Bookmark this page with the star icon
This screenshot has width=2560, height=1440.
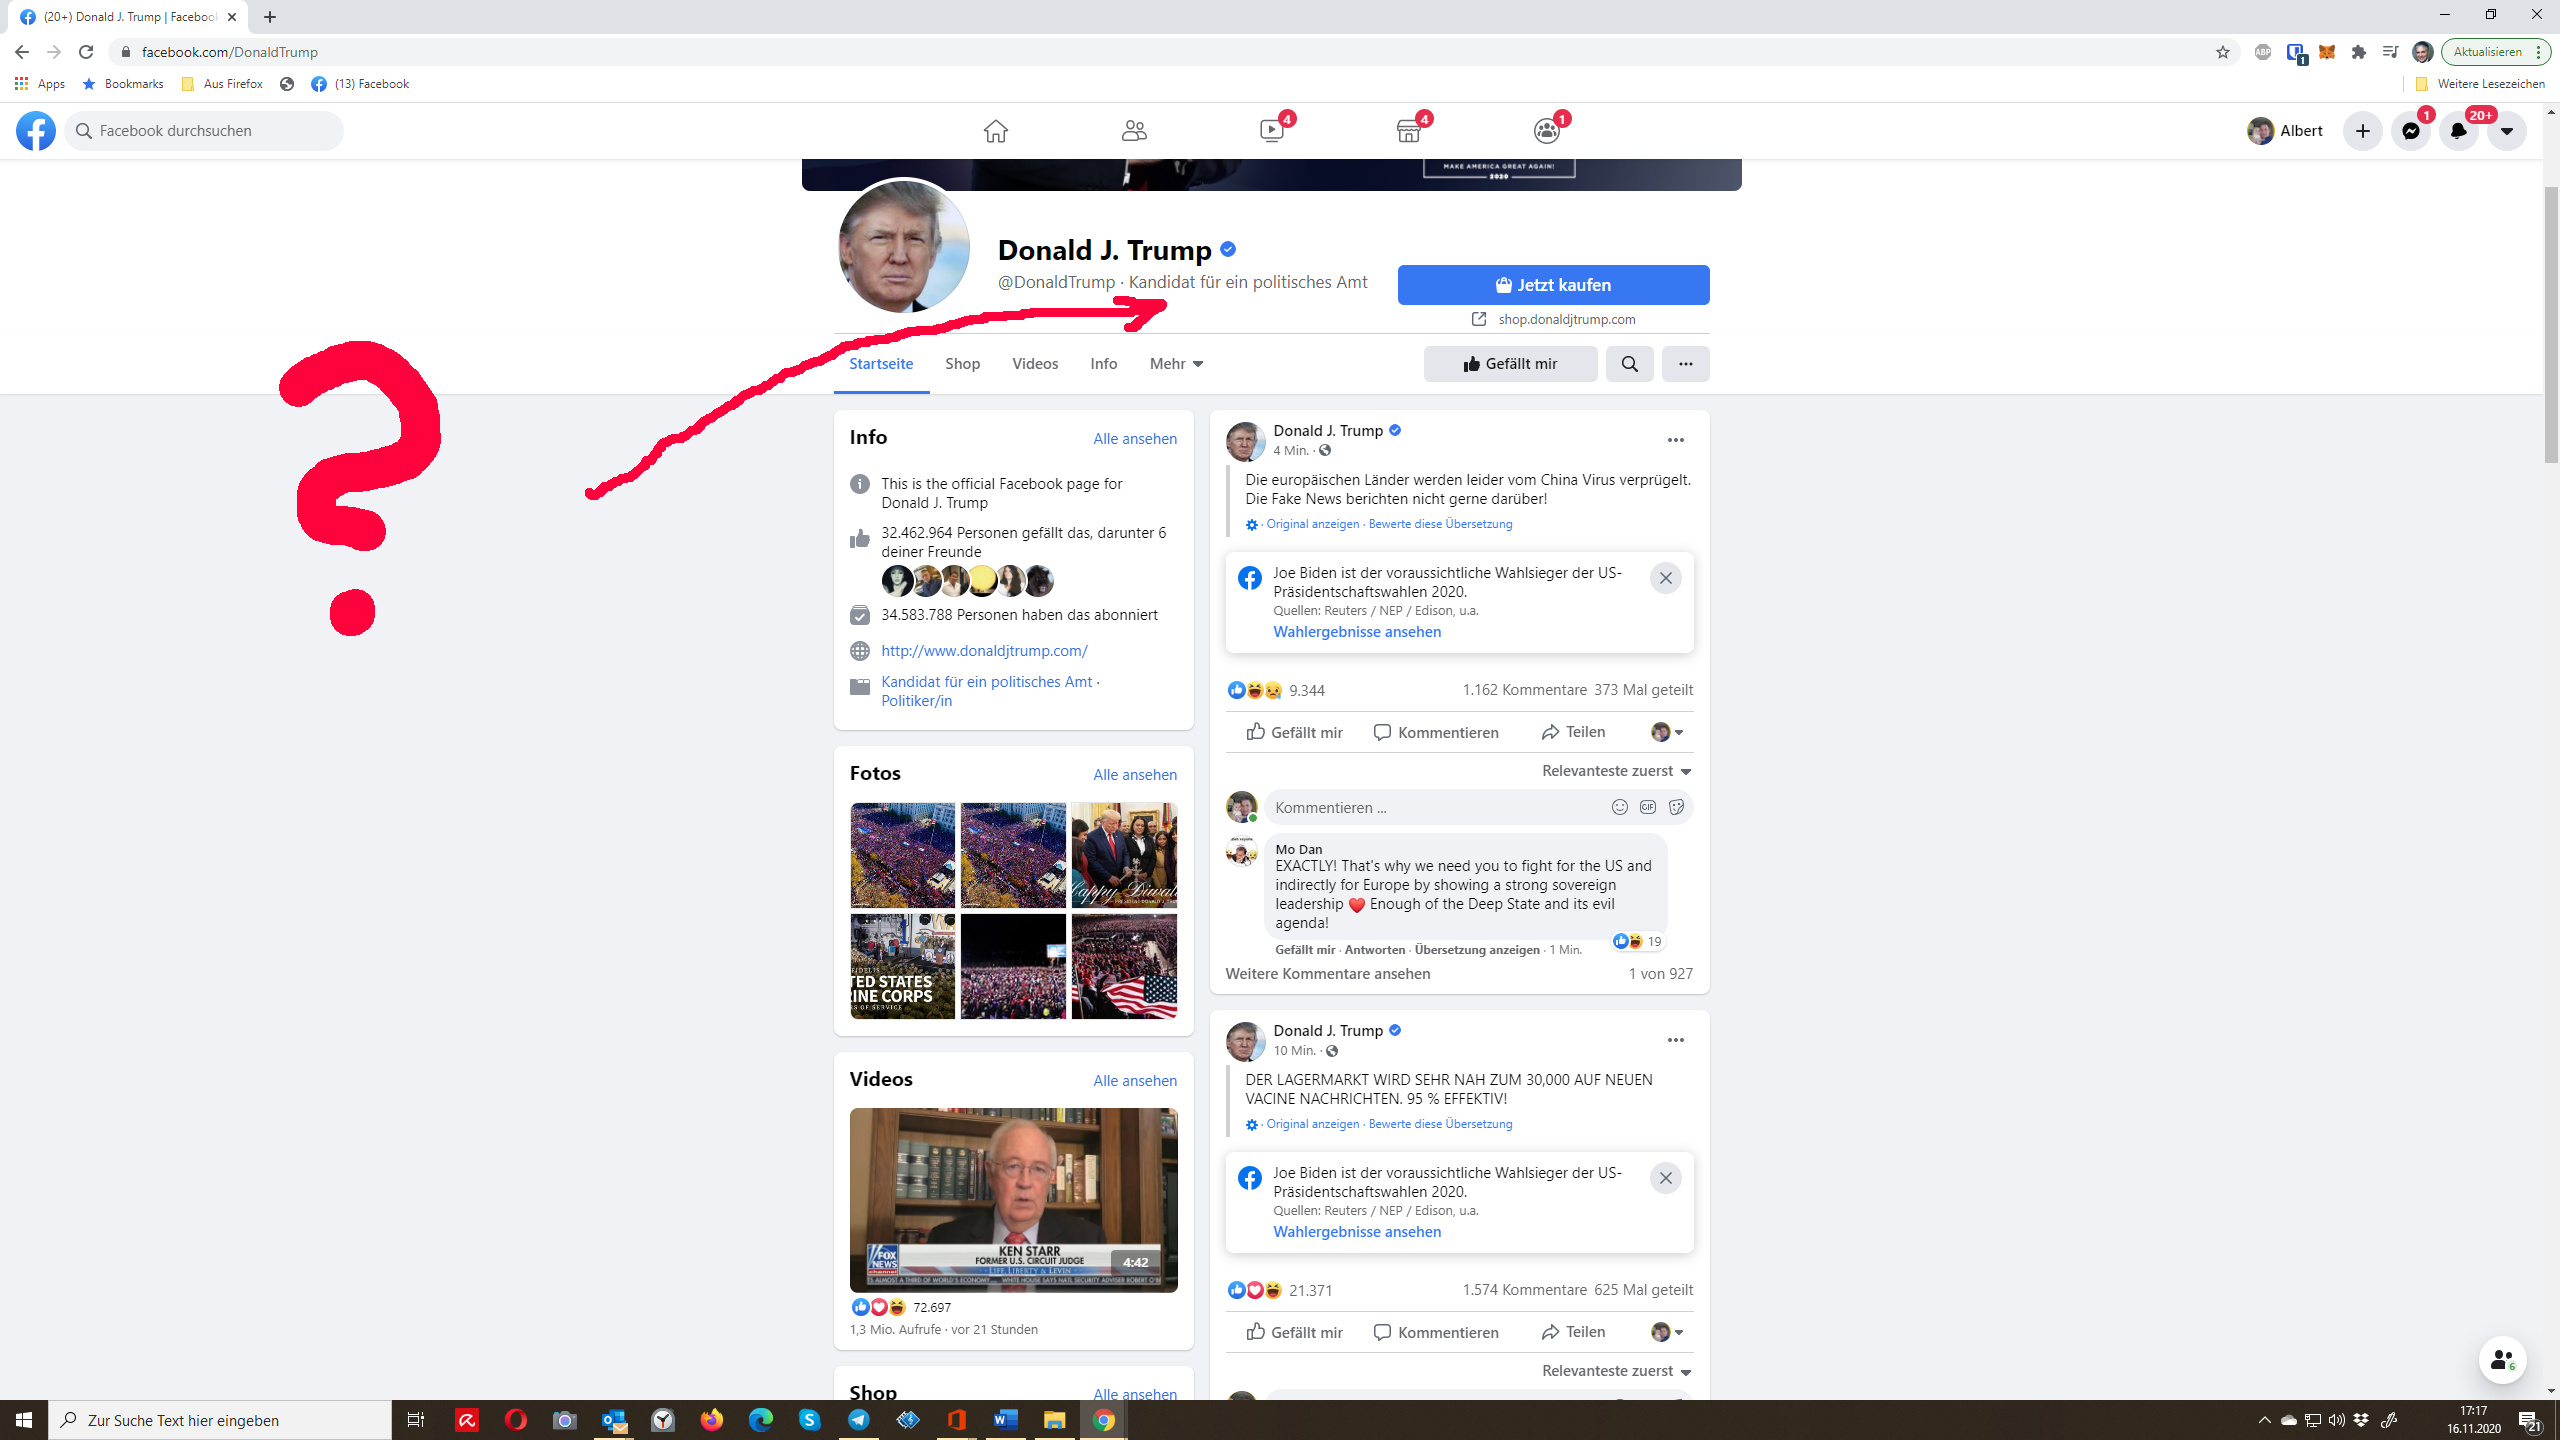[2223, 52]
